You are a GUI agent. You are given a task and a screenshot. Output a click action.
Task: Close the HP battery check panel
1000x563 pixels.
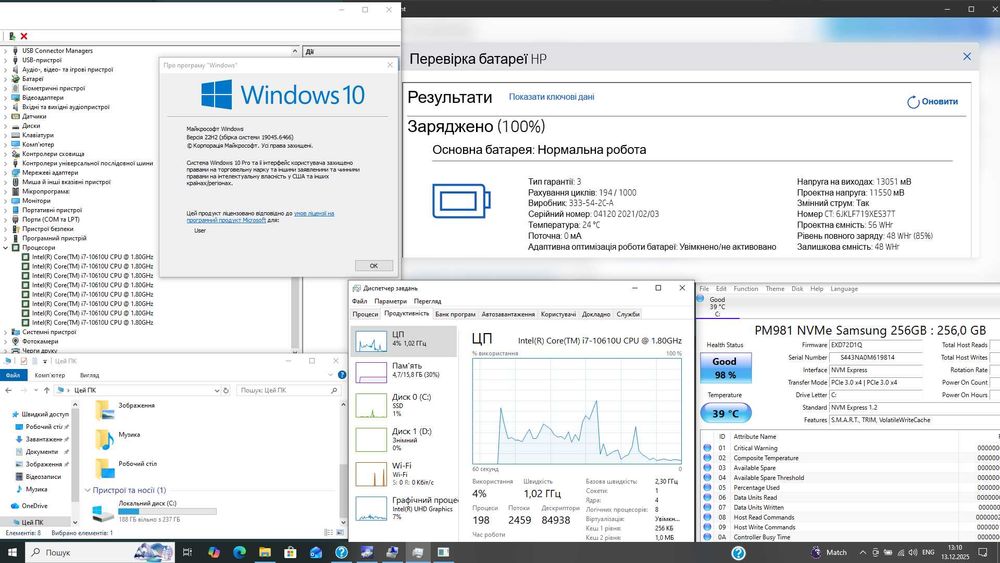pyautogui.click(x=967, y=57)
